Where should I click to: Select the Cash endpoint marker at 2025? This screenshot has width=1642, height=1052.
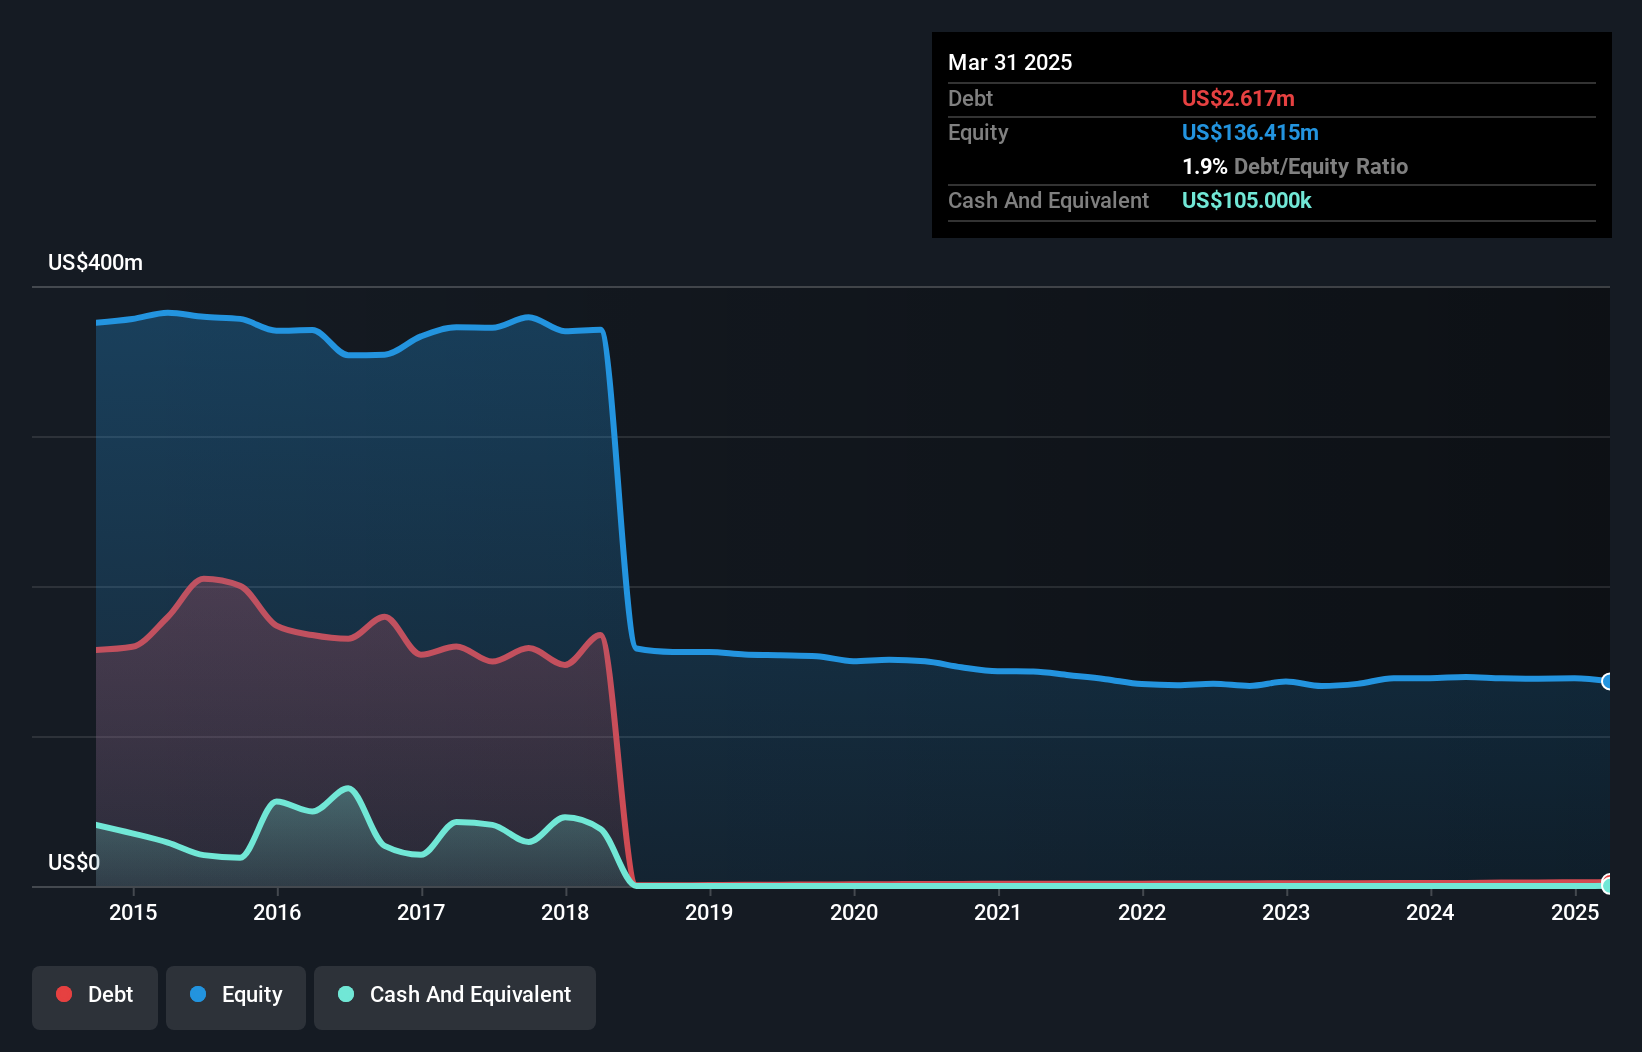1607,885
